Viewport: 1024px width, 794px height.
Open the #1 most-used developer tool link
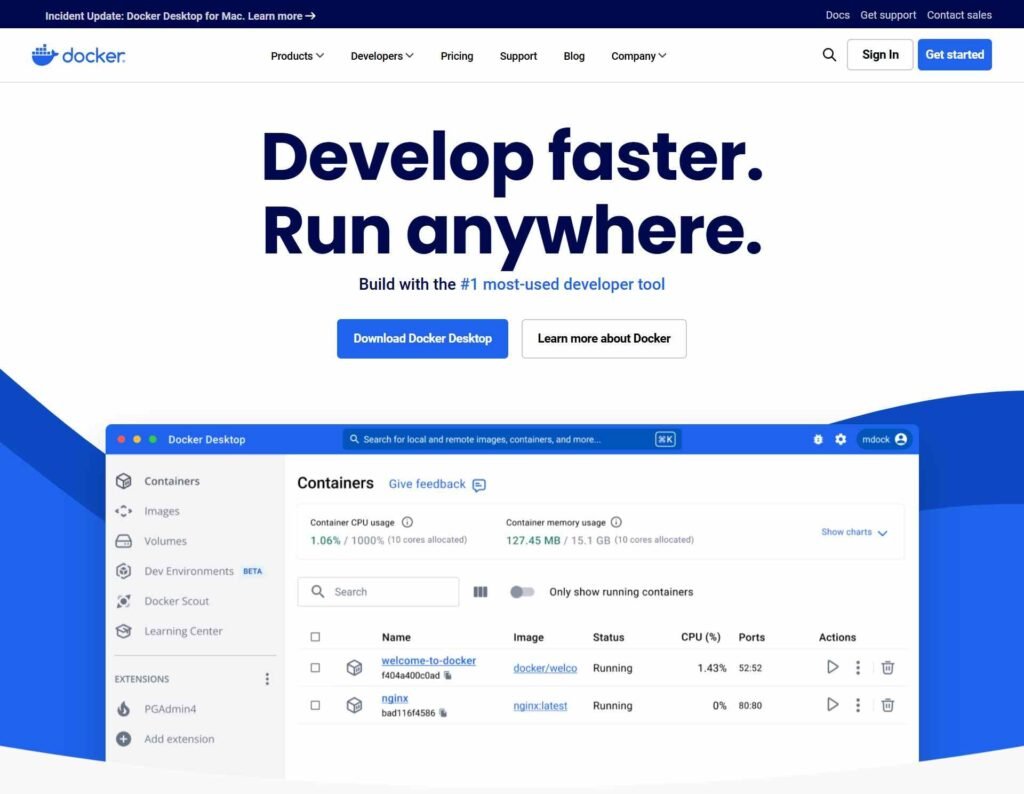[563, 284]
